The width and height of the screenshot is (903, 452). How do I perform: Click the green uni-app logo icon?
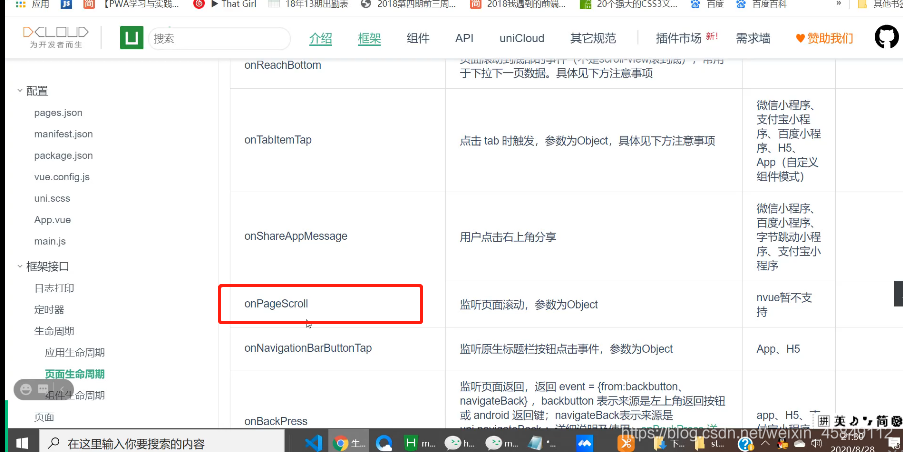(131, 38)
